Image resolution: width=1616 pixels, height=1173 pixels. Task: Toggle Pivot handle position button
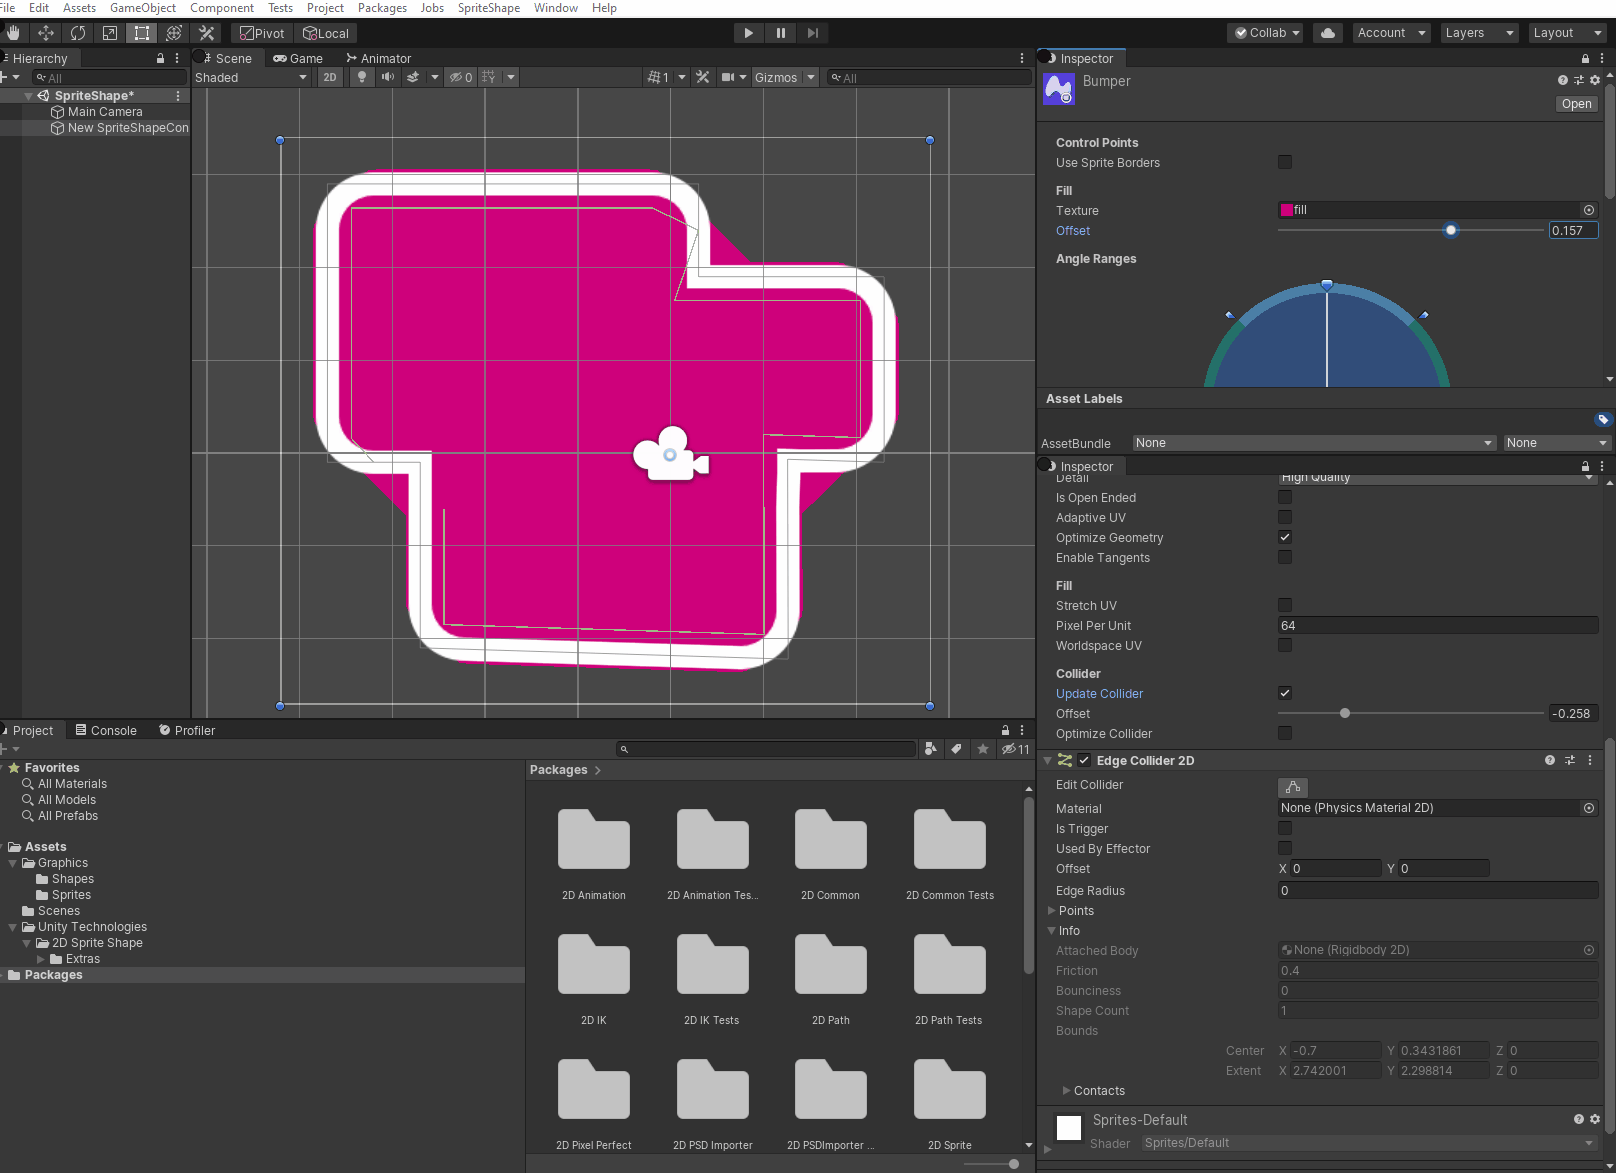[262, 33]
